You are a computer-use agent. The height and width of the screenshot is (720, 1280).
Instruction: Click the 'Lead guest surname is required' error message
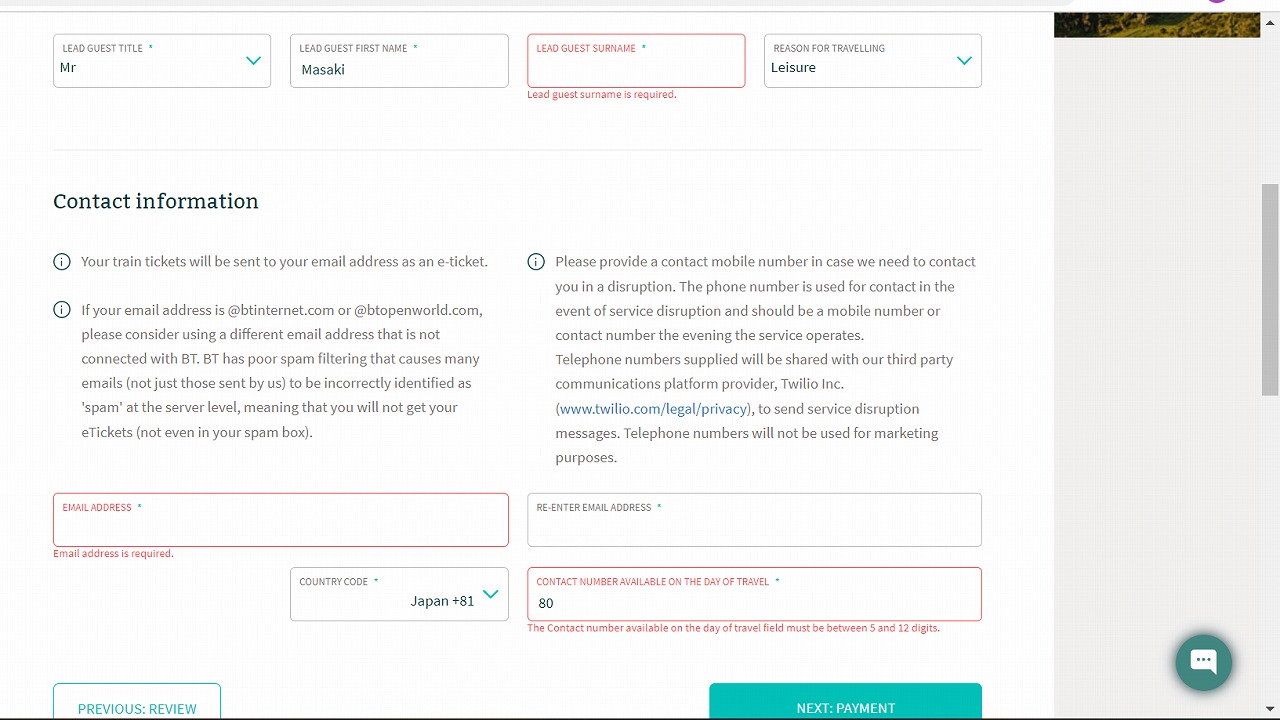point(602,95)
